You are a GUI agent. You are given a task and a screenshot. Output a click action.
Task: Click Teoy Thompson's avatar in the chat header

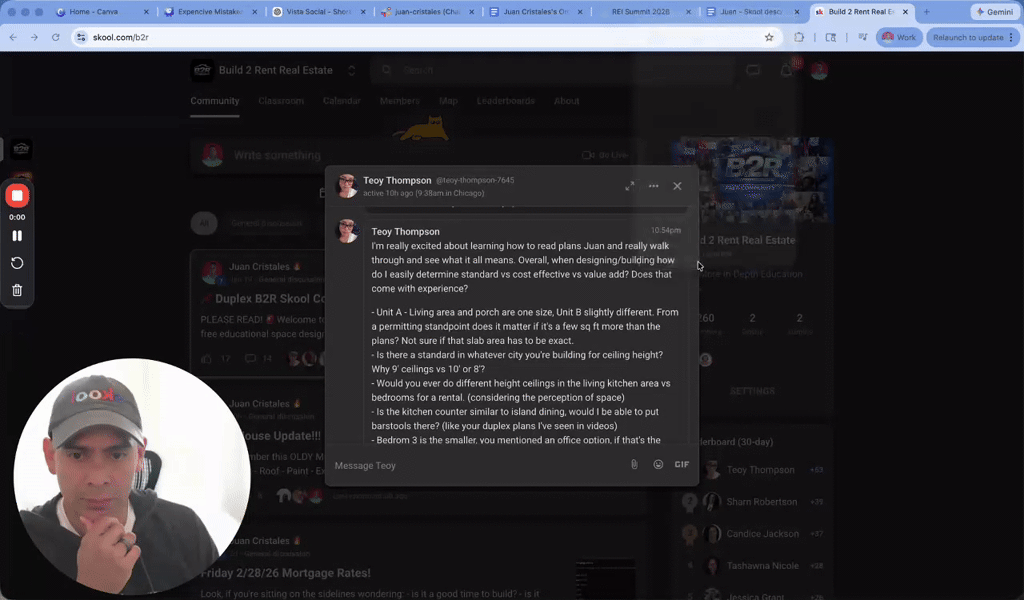[347, 186]
